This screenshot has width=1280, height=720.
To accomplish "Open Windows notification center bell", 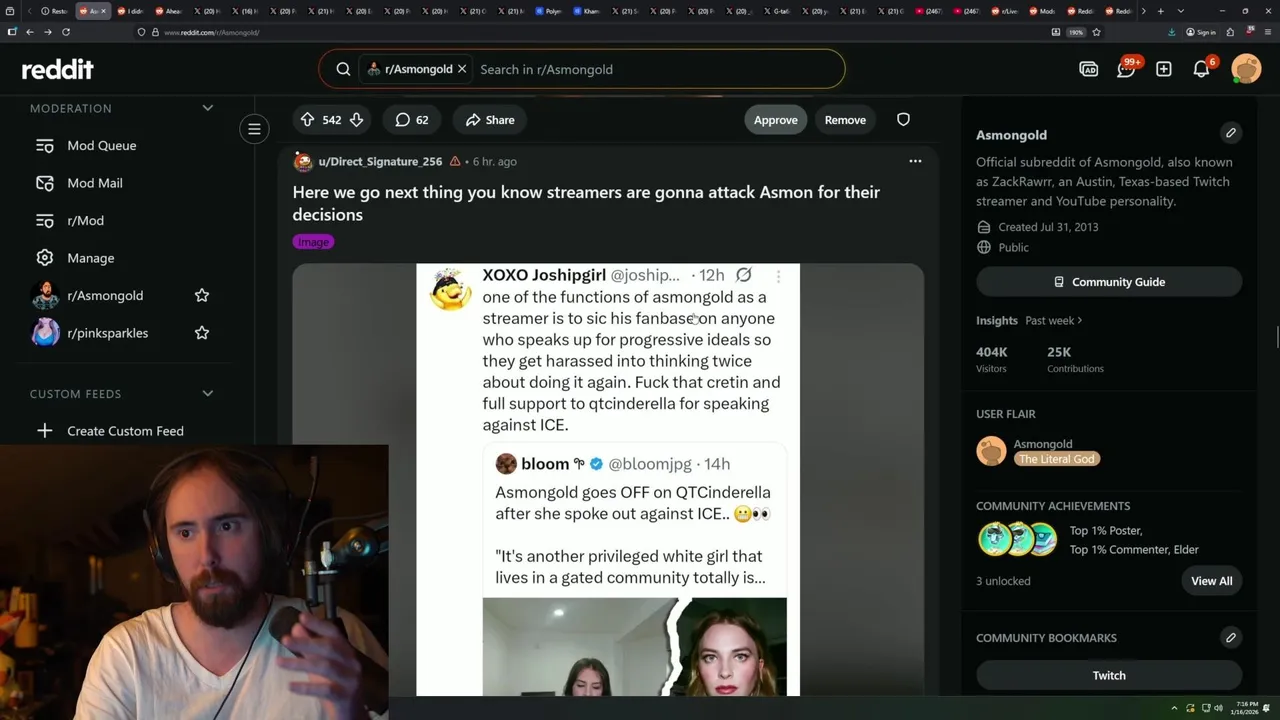I will (1266, 708).
